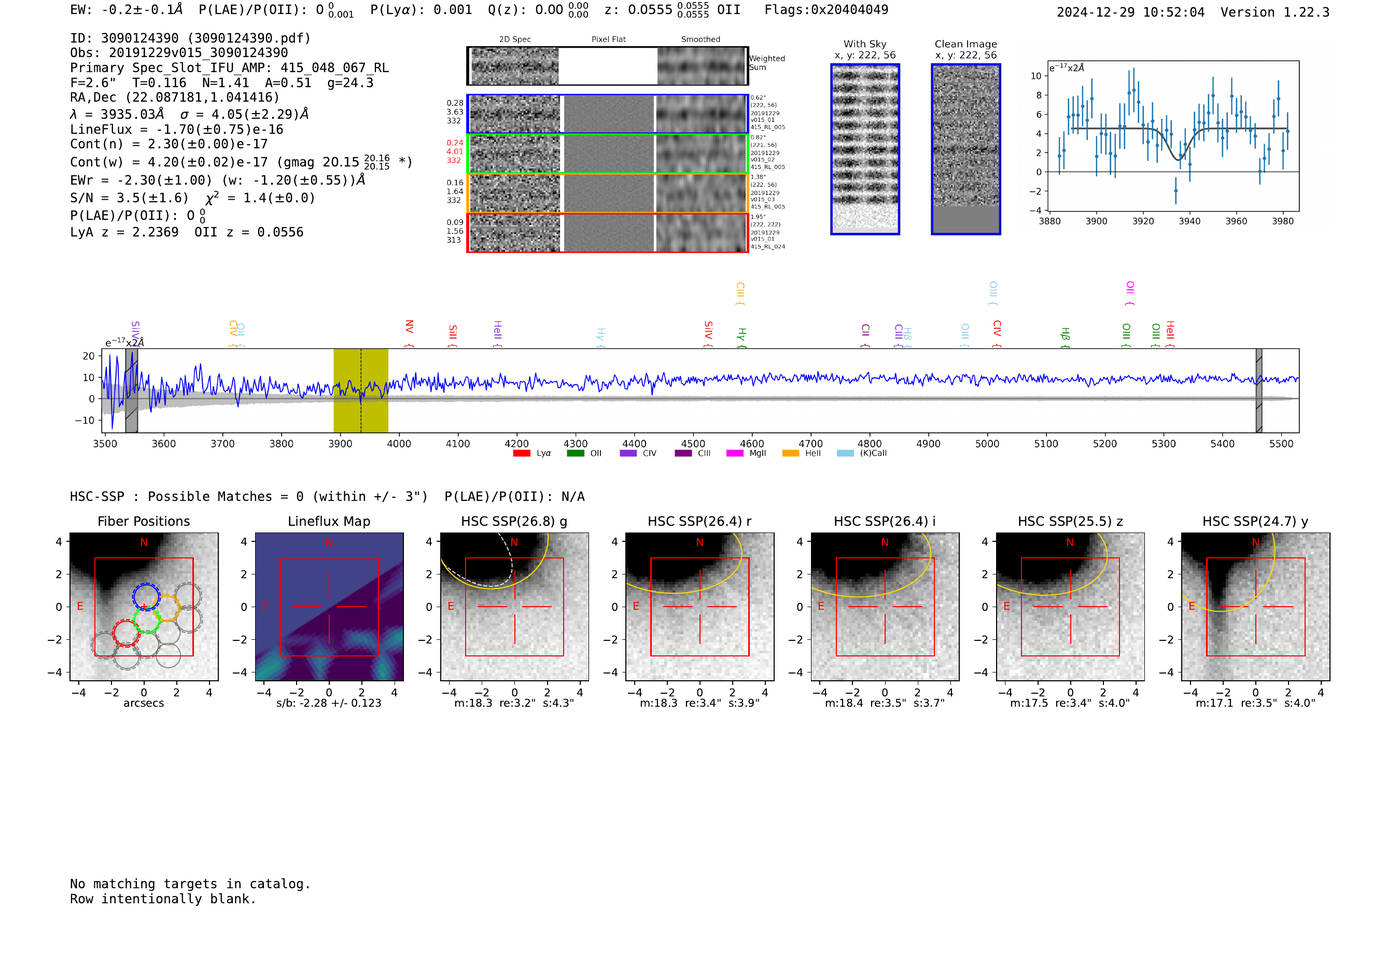Click the gray hatched band near 3550 Å

(131, 390)
